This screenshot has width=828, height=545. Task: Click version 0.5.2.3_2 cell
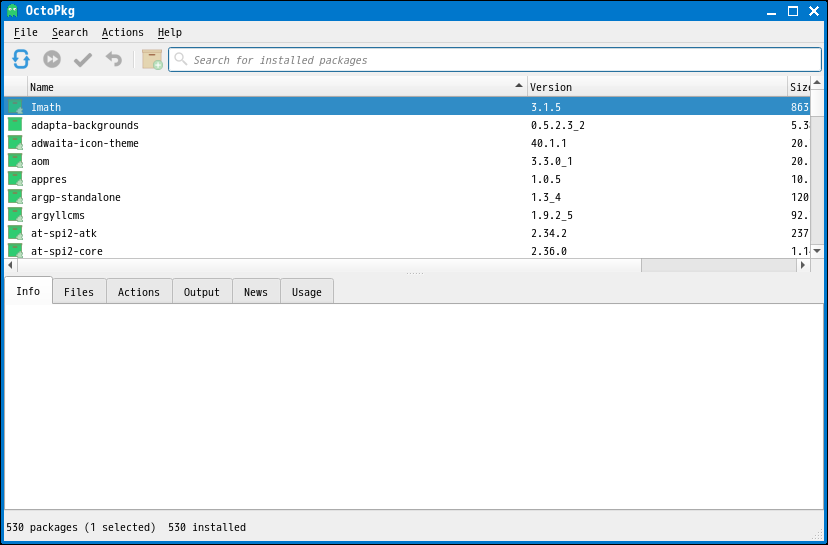(558, 125)
